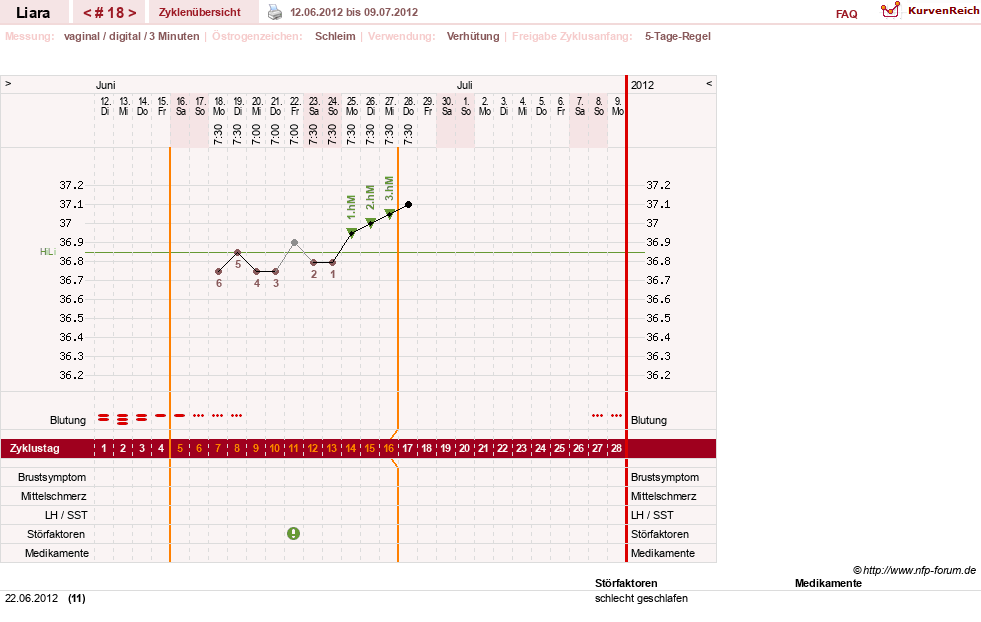Select the gray excluded temperature point on day 11
Image resolution: width=981 pixels, height=622 pixels.
(x=295, y=242)
